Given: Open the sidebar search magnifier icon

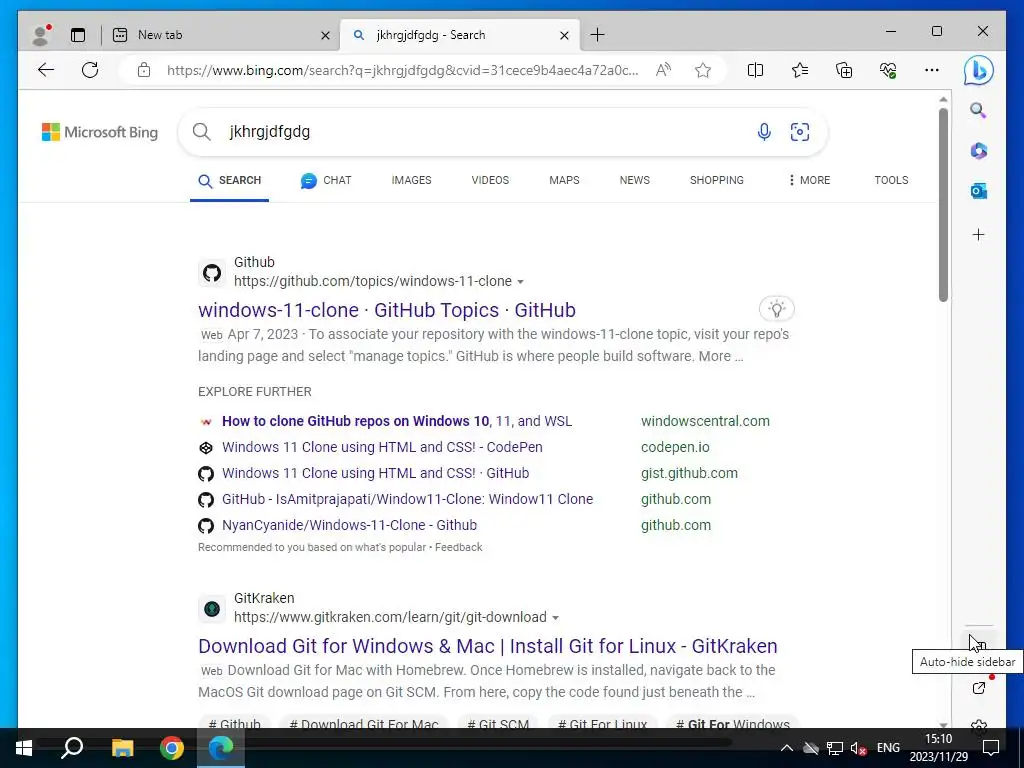Looking at the screenshot, I should click(x=978, y=110).
